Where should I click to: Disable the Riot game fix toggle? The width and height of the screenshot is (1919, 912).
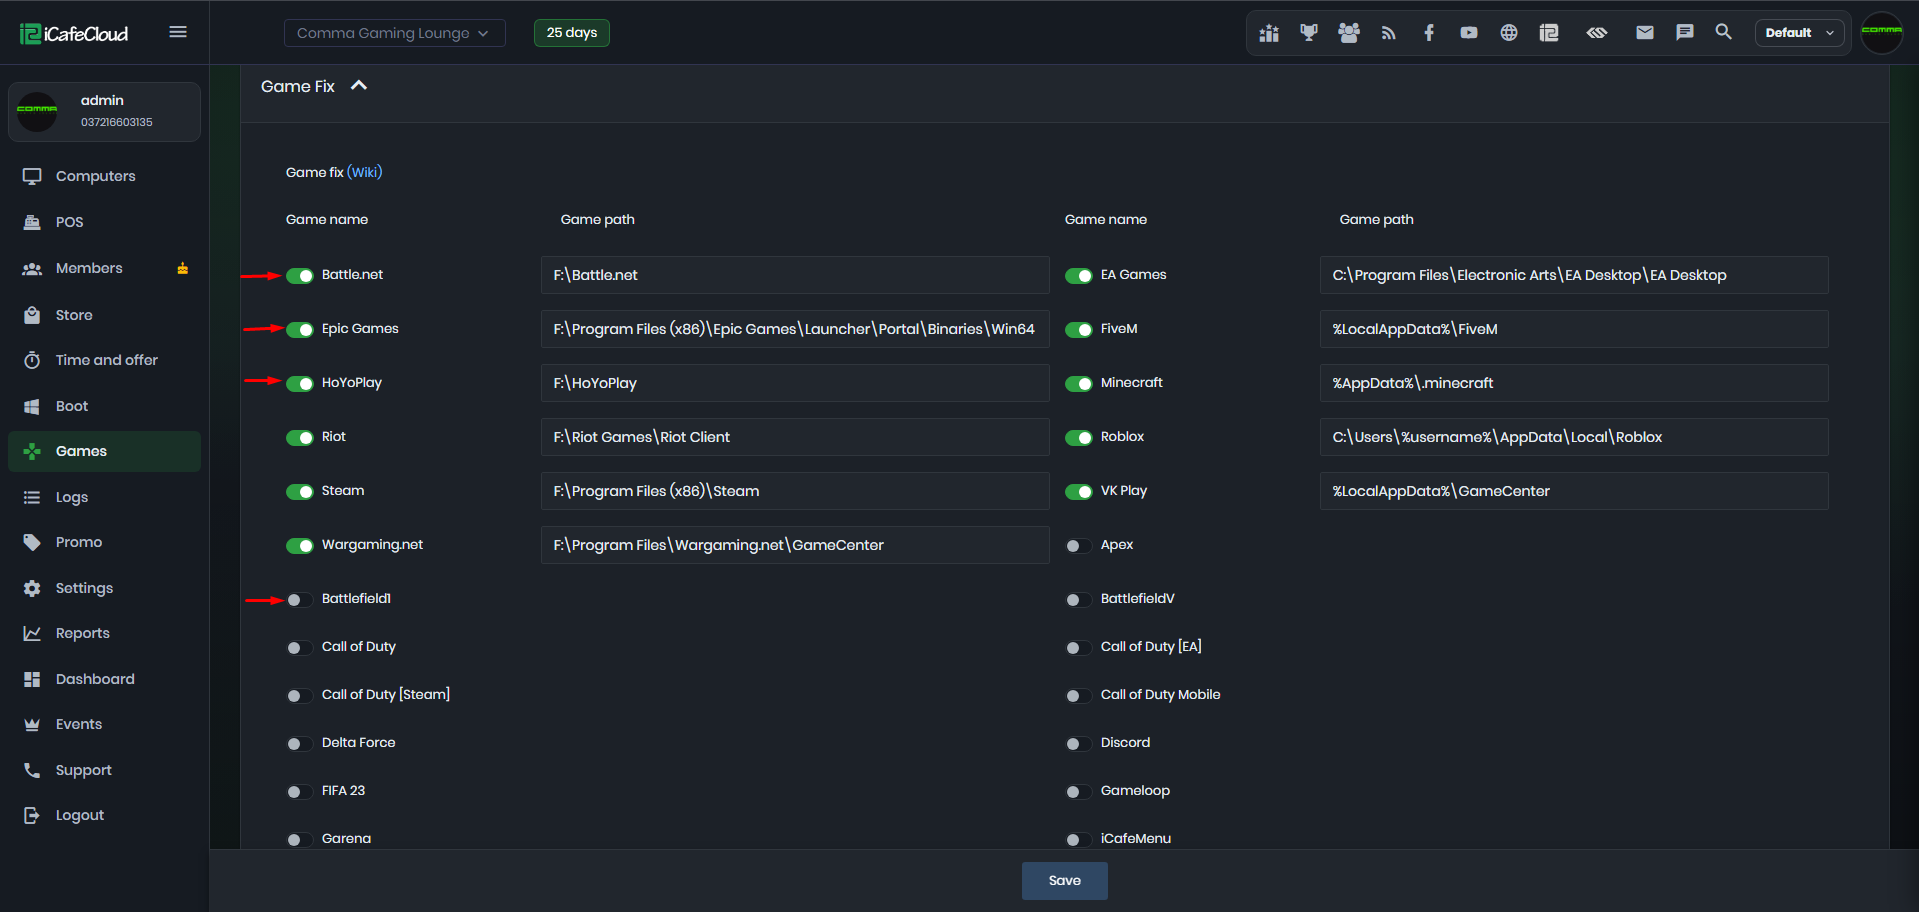pyautogui.click(x=300, y=438)
